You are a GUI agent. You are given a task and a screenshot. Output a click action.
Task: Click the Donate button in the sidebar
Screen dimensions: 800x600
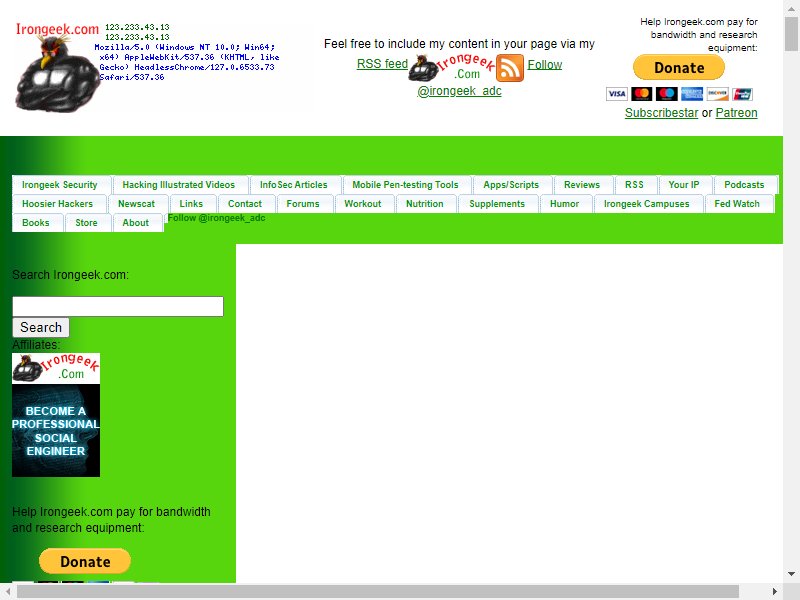[x=85, y=561]
